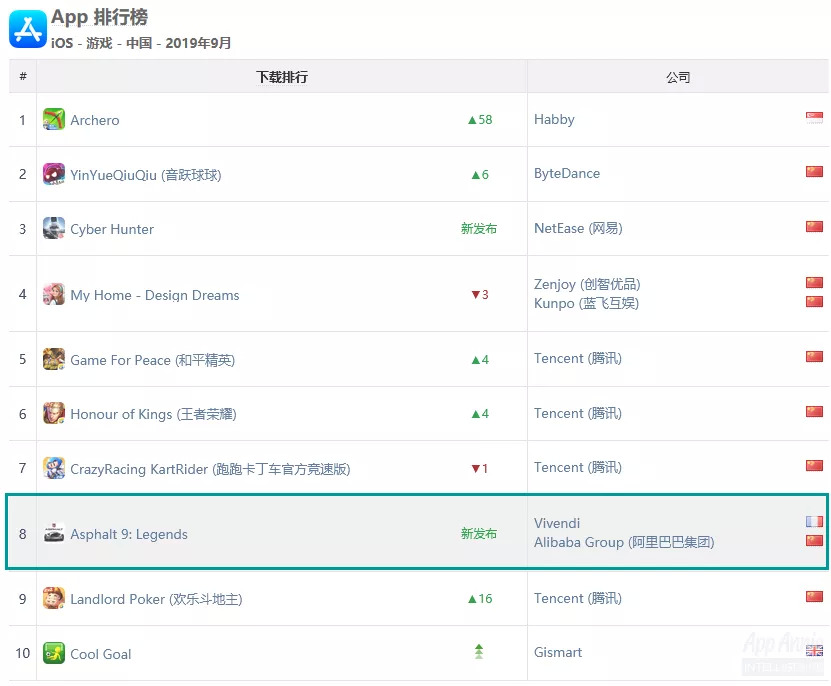This screenshot has width=831, height=686.
Task: Click the 下载排行 column header
Action: [282, 77]
